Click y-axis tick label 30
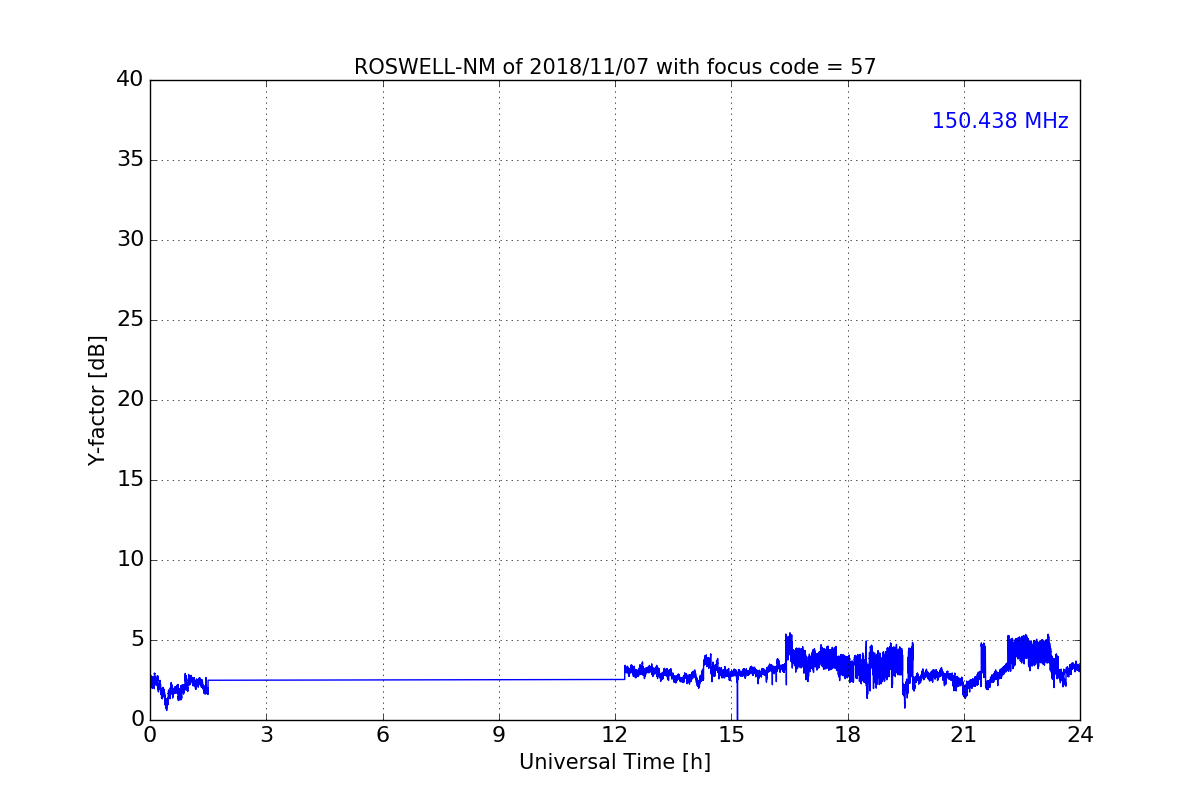This screenshot has height=800, width=1200. 130,240
